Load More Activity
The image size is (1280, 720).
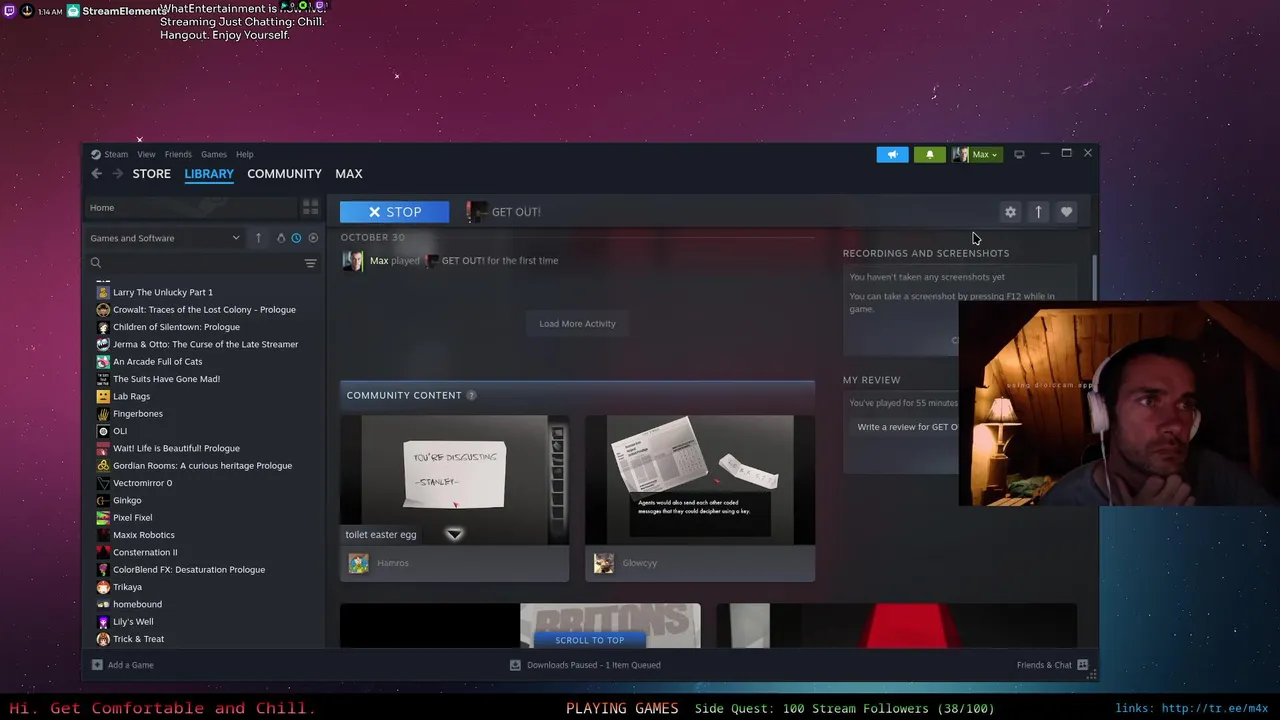[x=577, y=323]
